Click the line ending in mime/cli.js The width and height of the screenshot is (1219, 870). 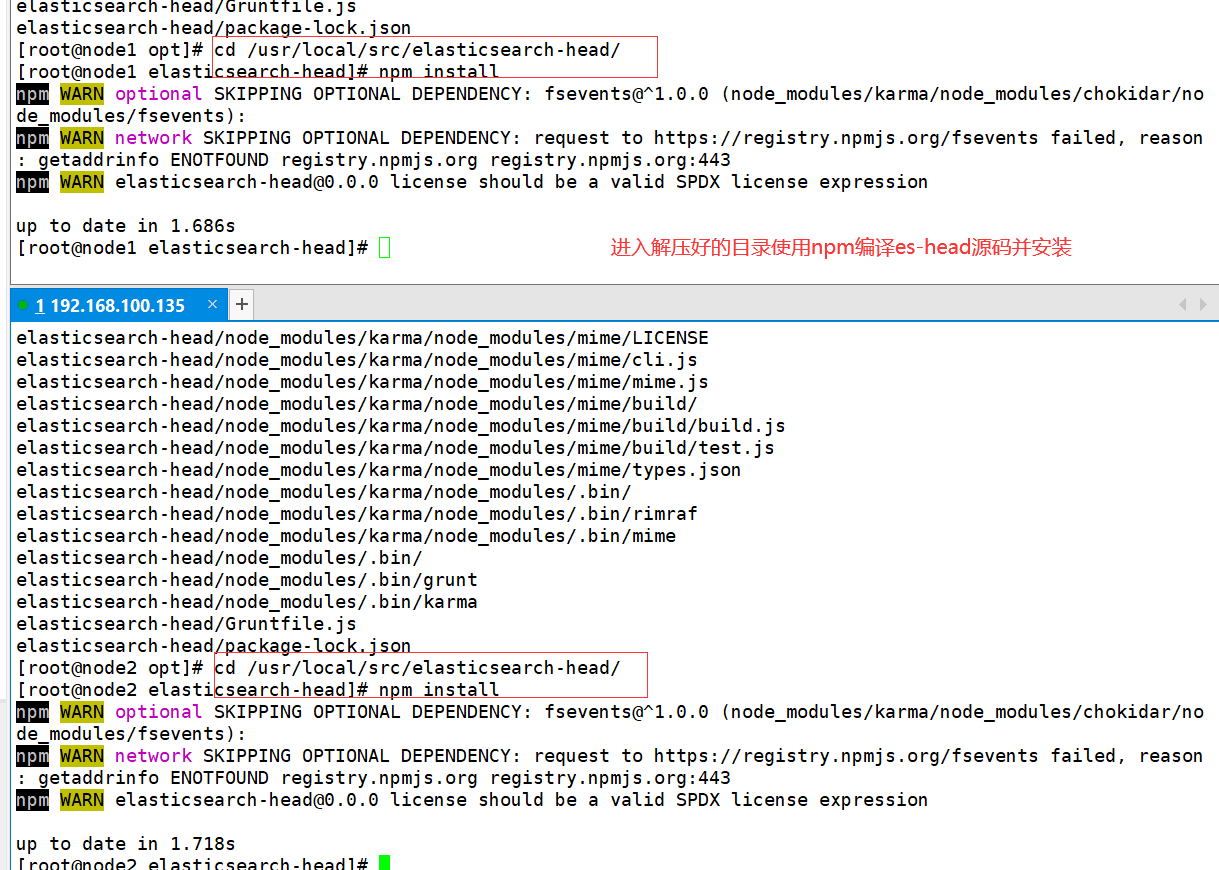[x=357, y=360]
